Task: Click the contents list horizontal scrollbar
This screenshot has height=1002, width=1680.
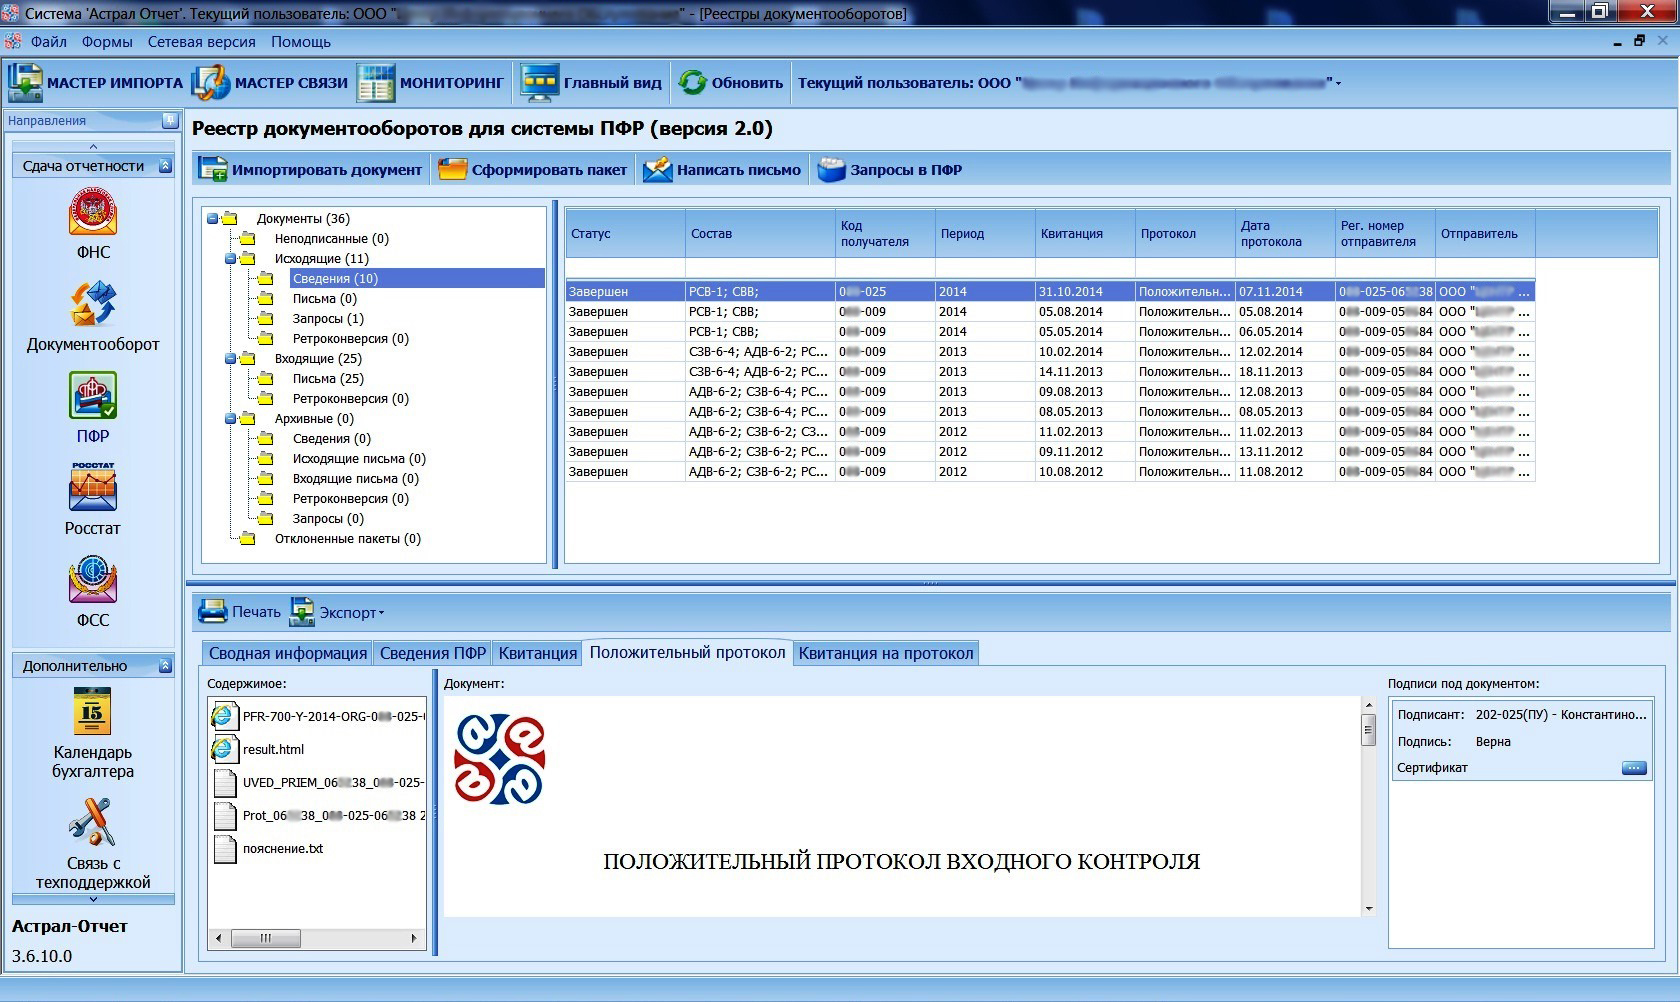Action: 316,938
